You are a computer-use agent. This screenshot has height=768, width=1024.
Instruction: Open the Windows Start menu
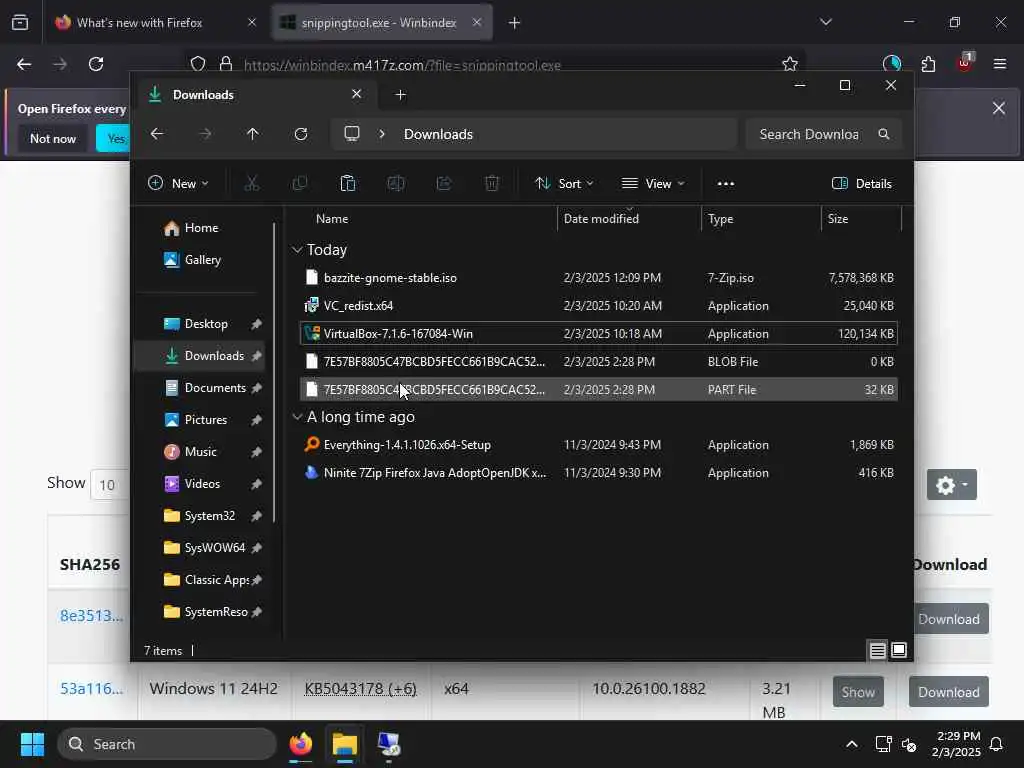[32, 744]
